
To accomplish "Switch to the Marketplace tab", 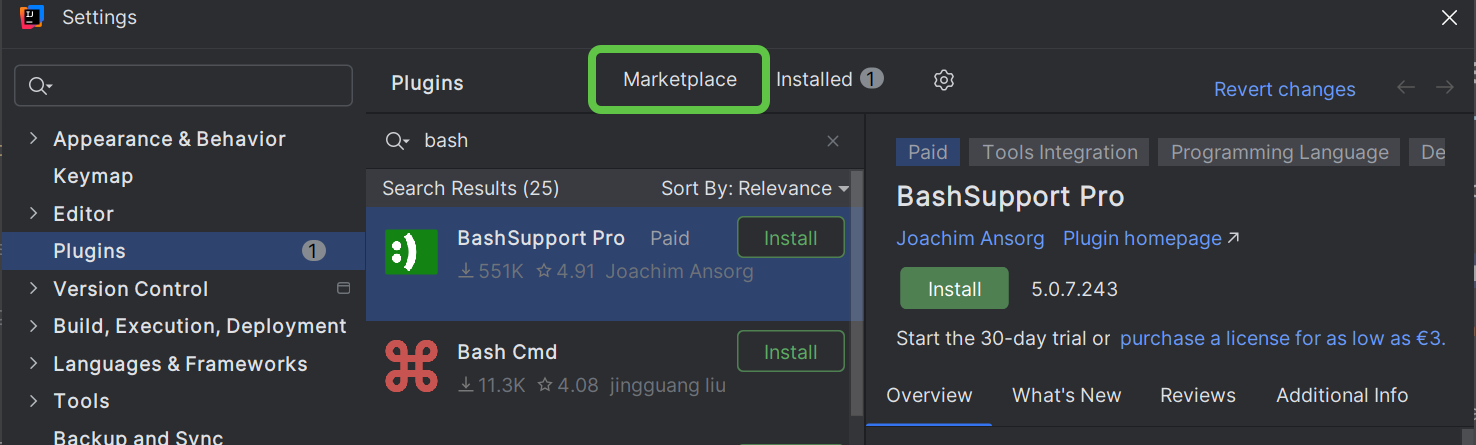I will point(679,80).
